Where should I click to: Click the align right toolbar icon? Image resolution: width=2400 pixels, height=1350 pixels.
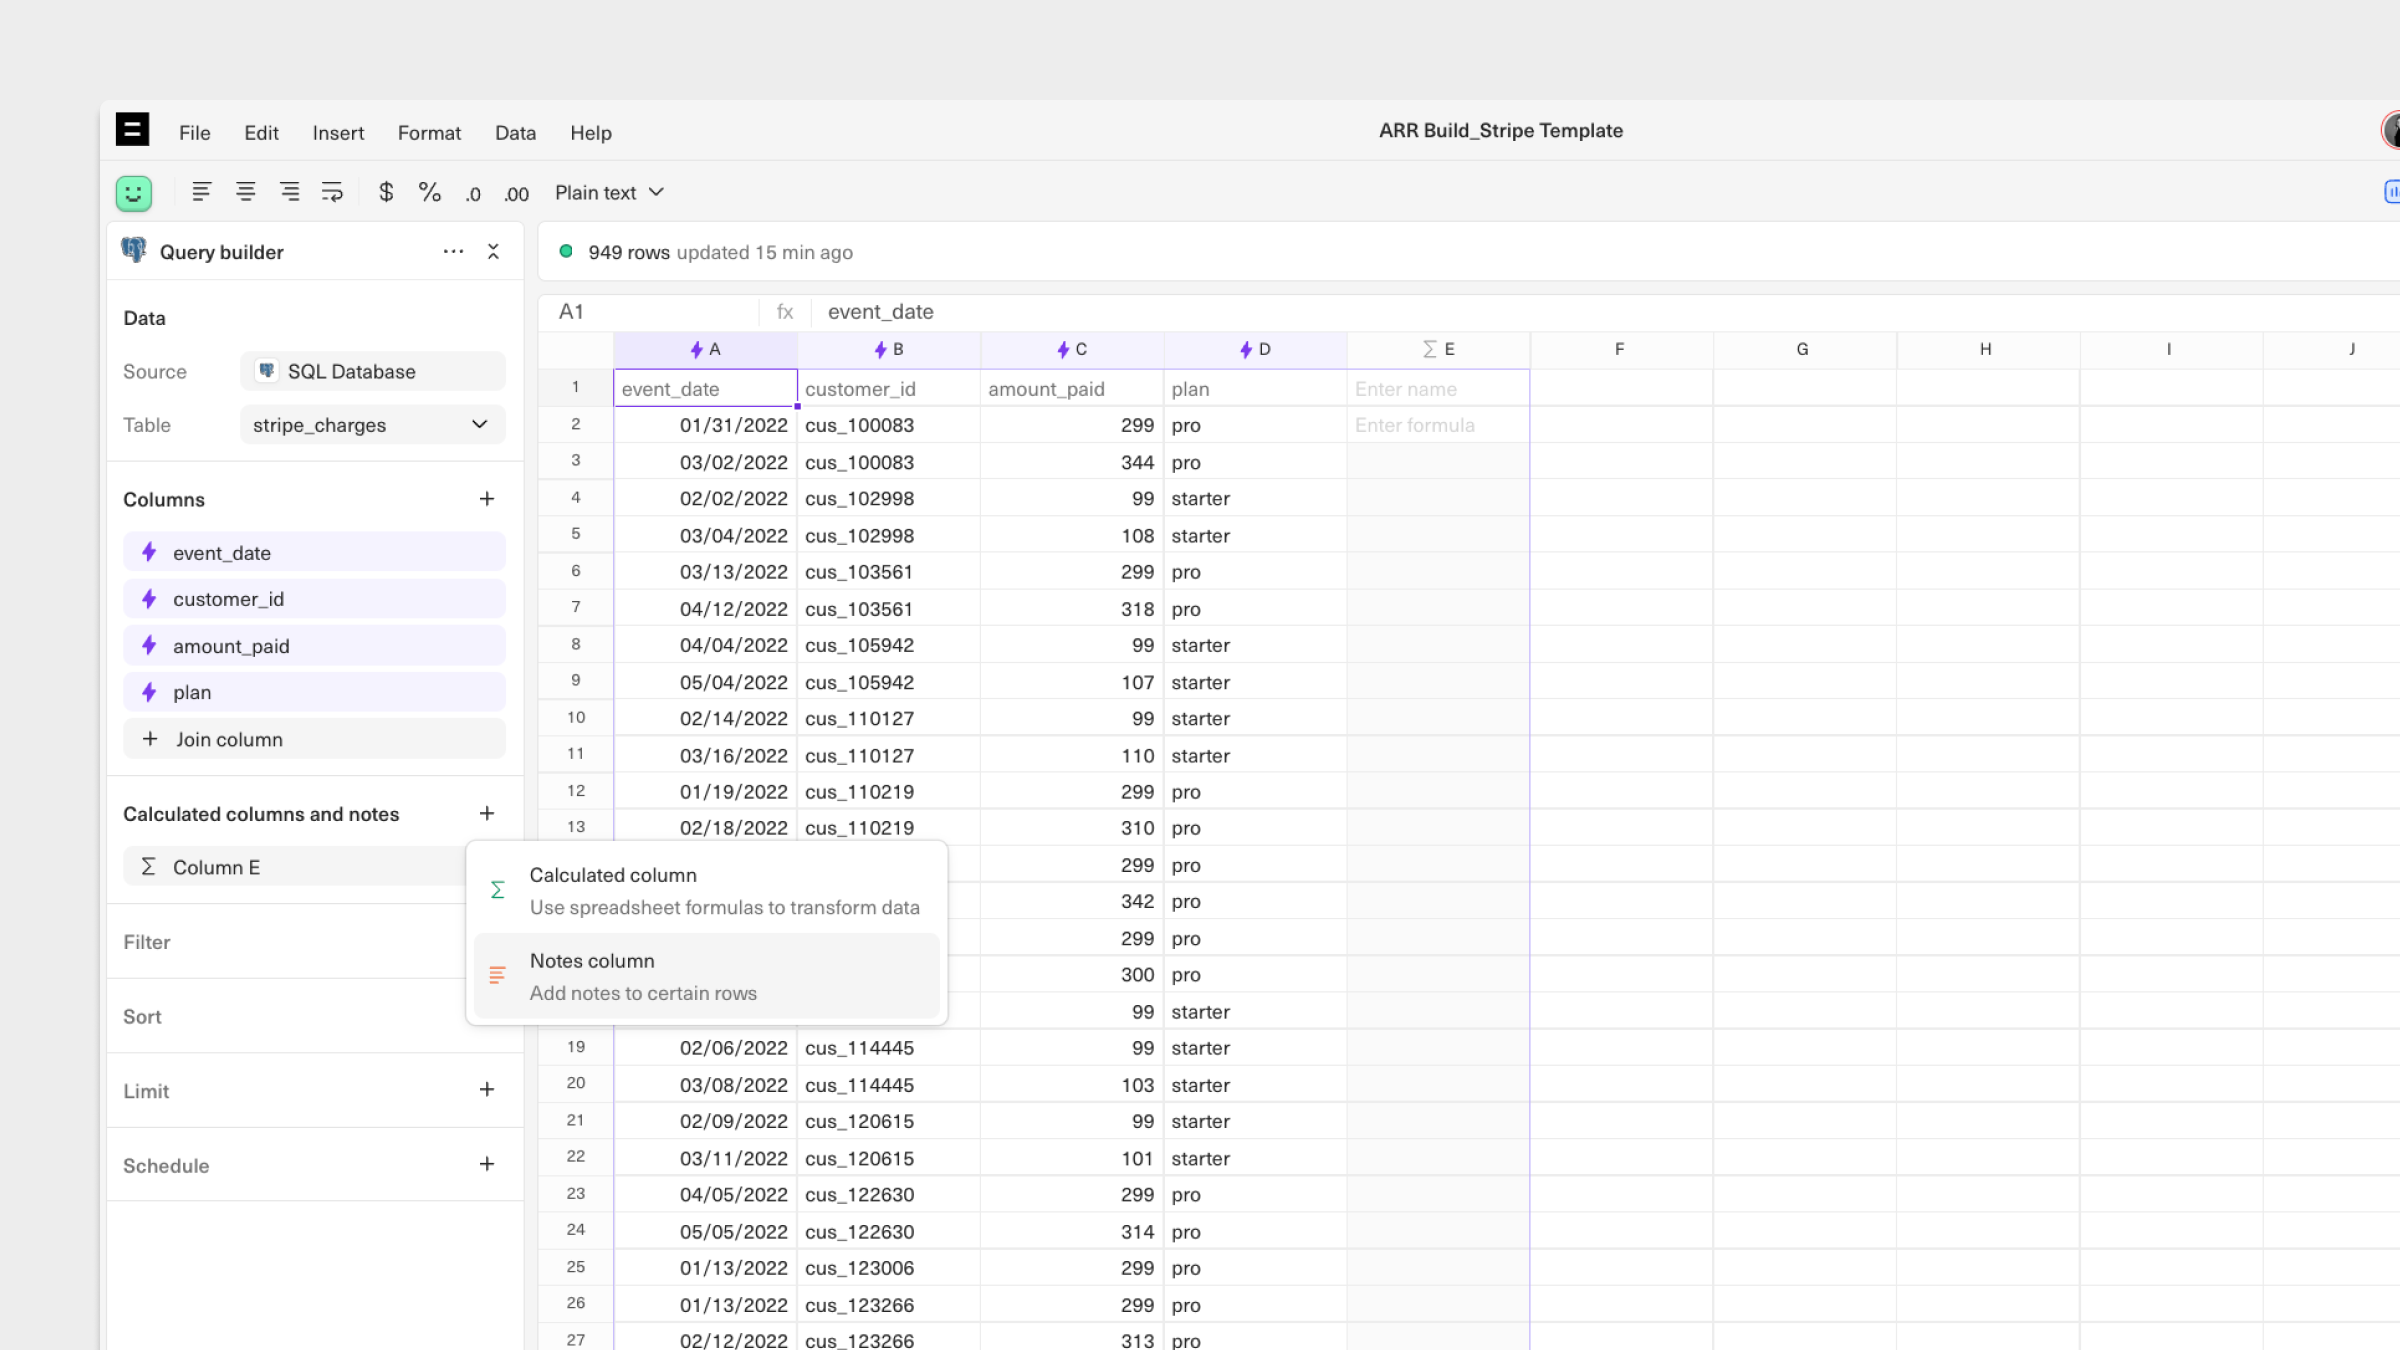point(289,192)
